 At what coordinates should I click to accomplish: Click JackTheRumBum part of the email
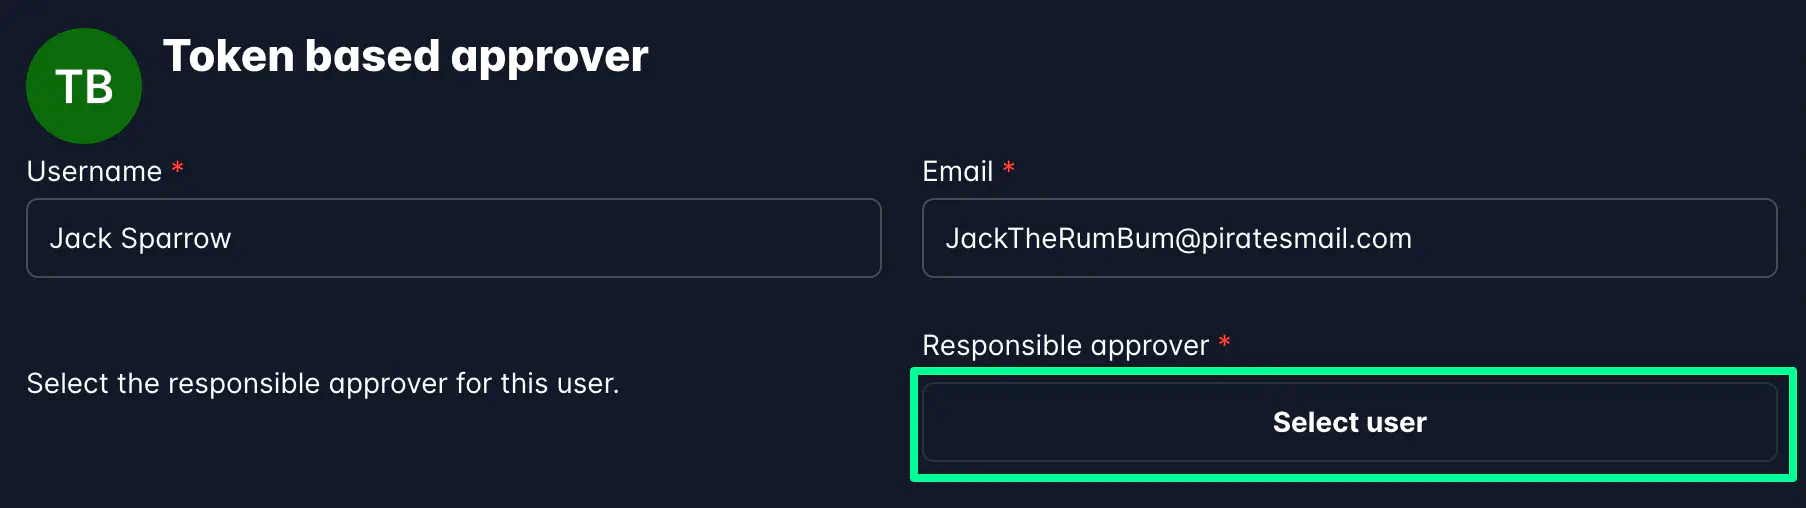coord(1060,238)
